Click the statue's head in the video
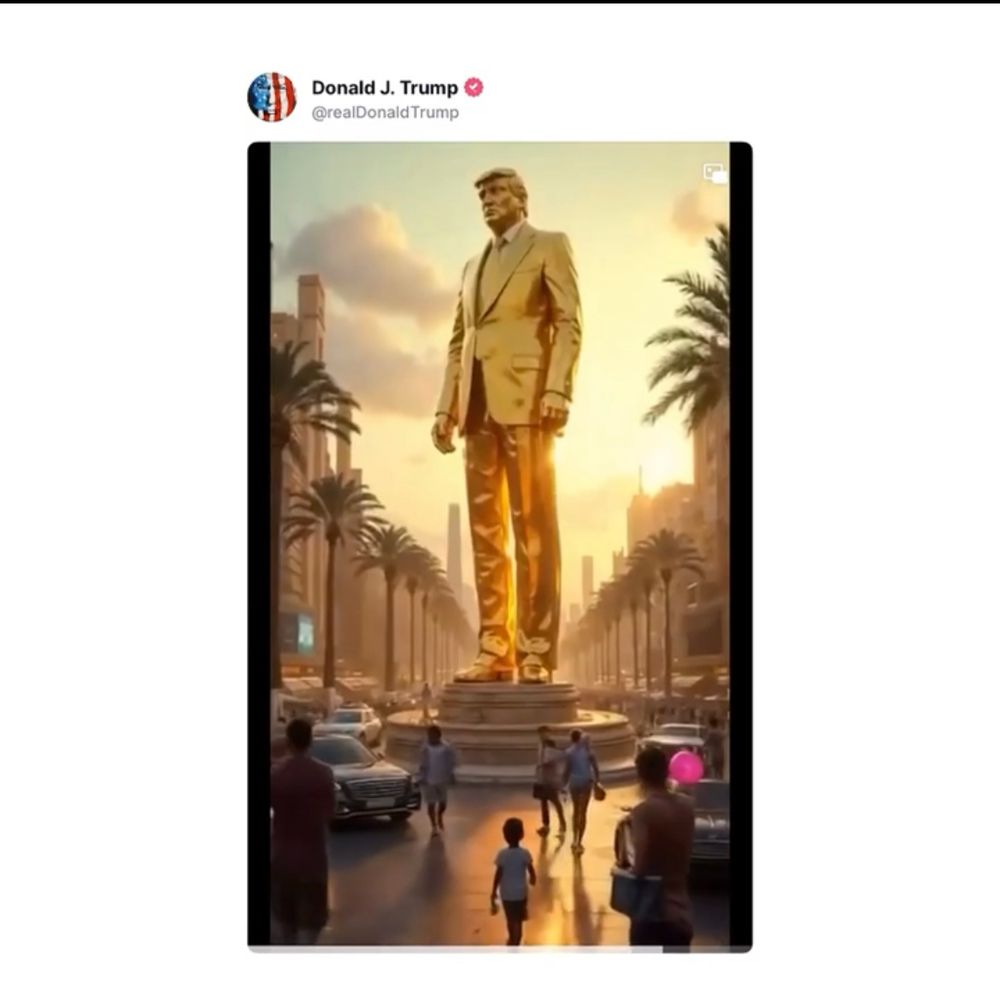 click(x=502, y=199)
